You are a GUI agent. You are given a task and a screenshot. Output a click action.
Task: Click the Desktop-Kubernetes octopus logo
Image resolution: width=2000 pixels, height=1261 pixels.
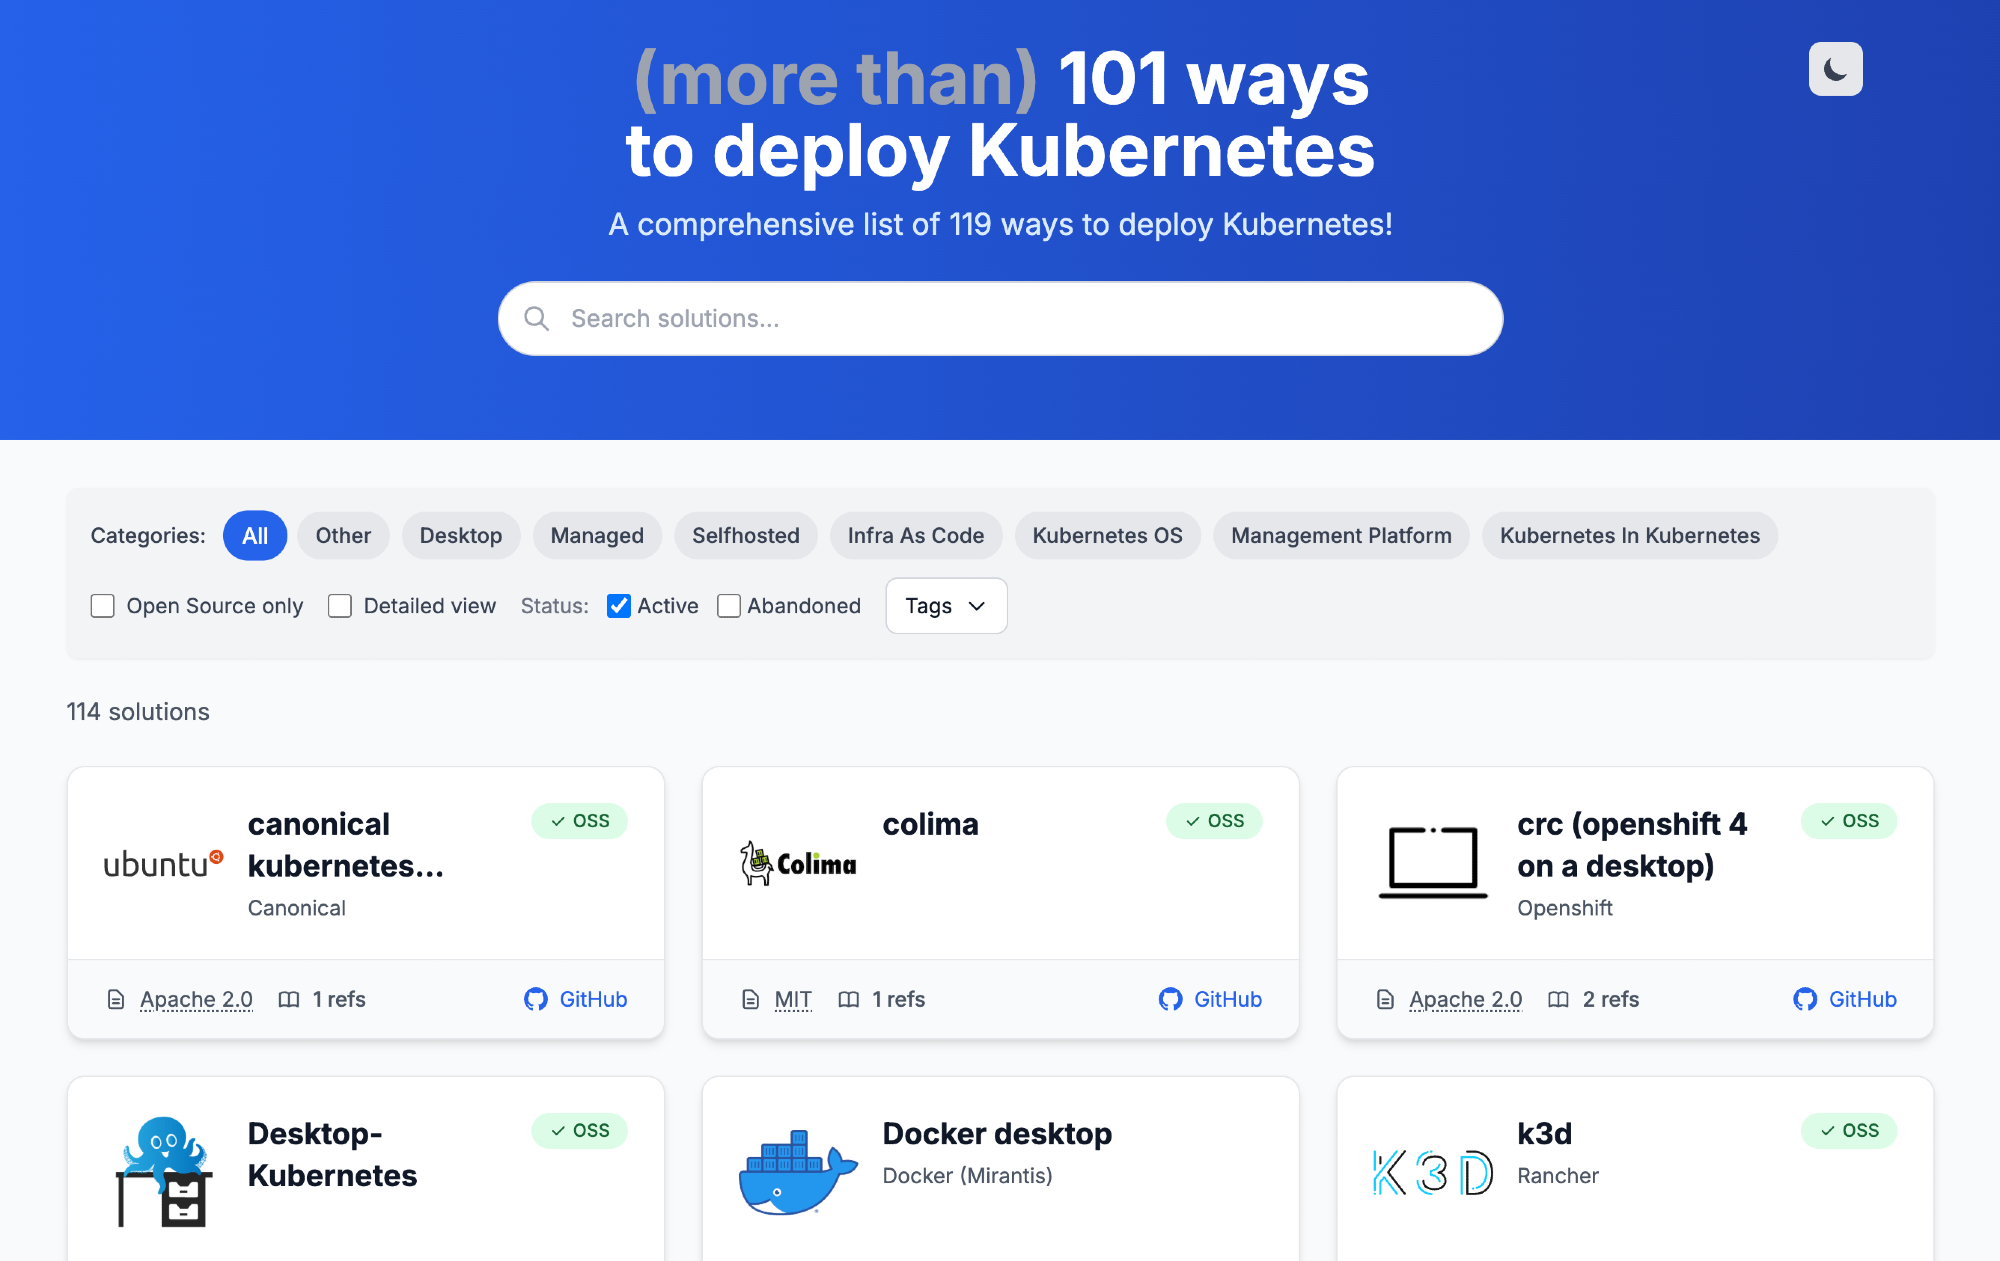(x=163, y=1172)
